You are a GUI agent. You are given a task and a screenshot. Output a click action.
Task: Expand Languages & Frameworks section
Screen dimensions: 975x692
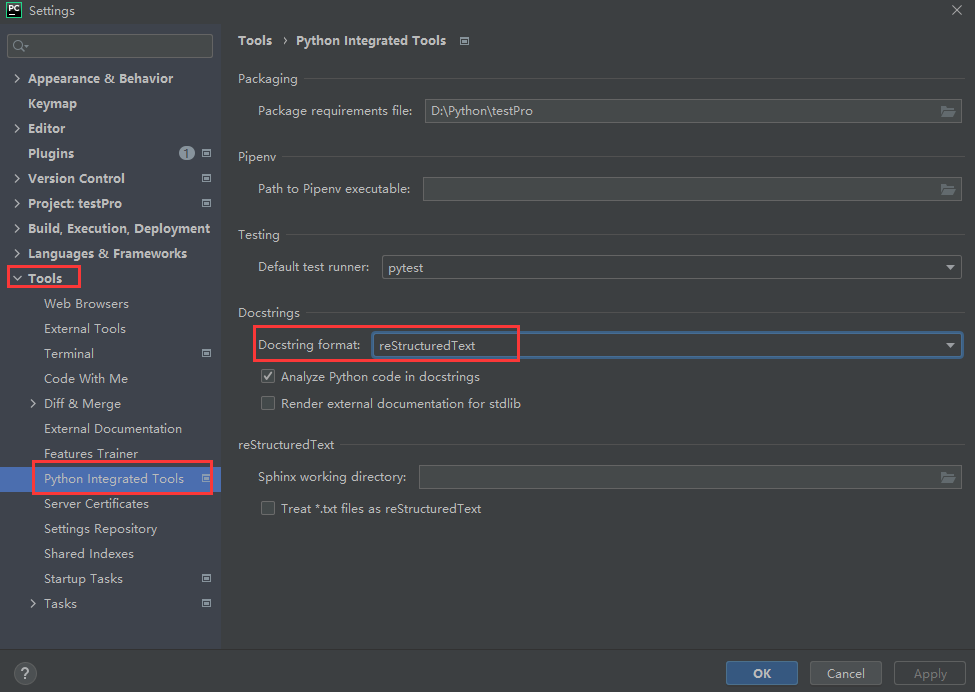point(17,253)
